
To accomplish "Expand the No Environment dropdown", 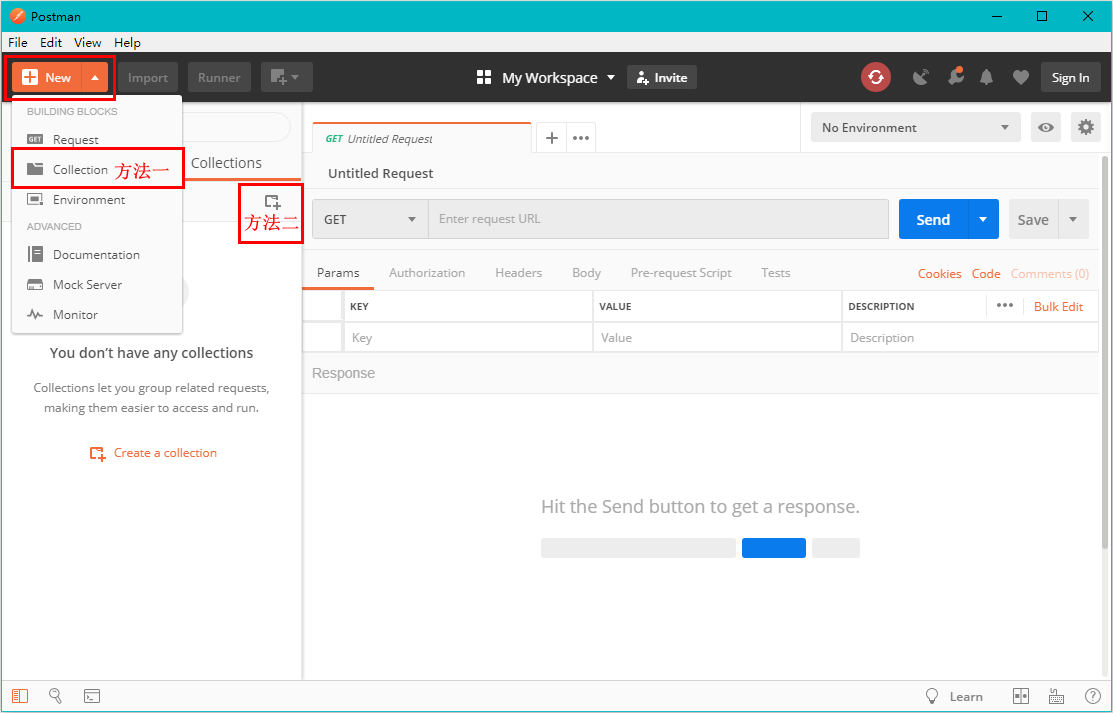I will click(916, 128).
